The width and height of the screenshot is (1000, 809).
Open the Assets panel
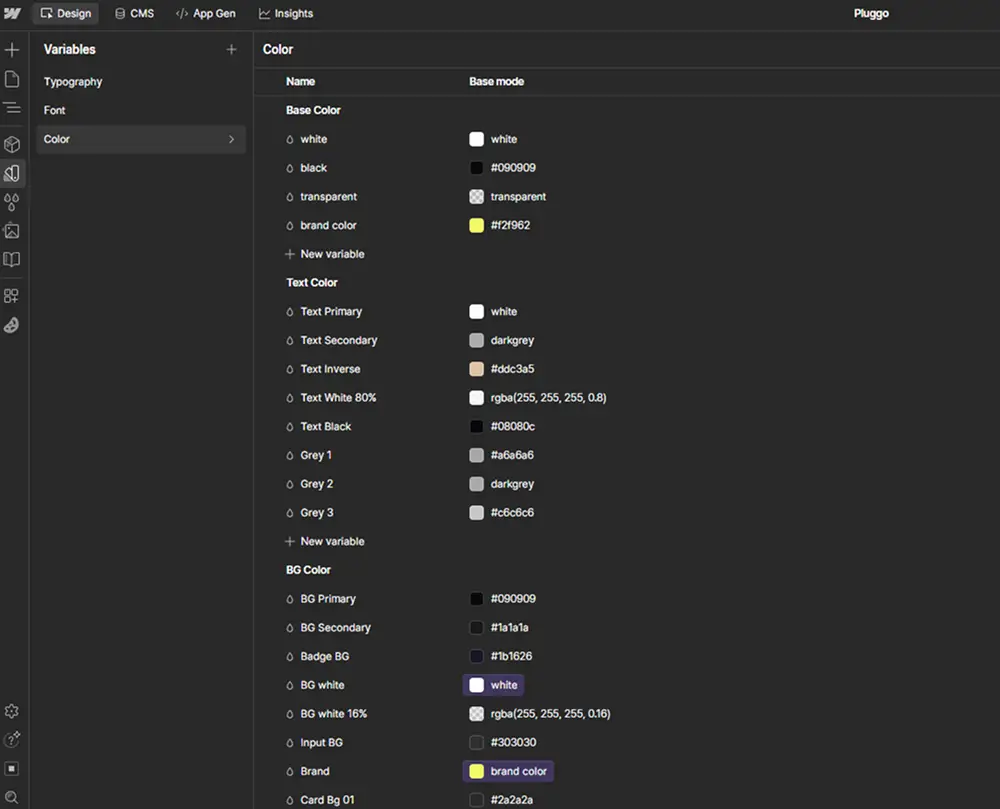coord(13,230)
